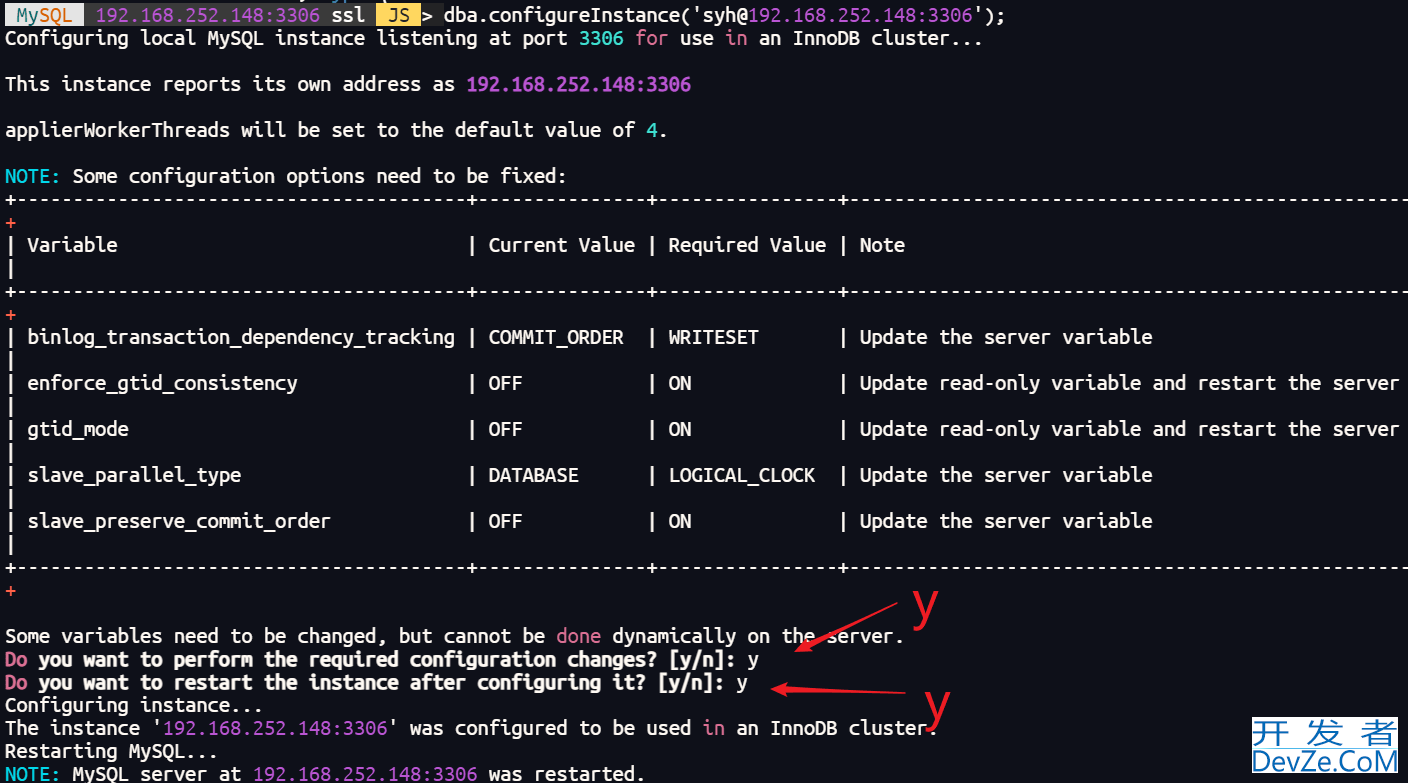The height and width of the screenshot is (783, 1408).
Task: Click the note in the slave_parallel_type row
Action: [1006, 475]
